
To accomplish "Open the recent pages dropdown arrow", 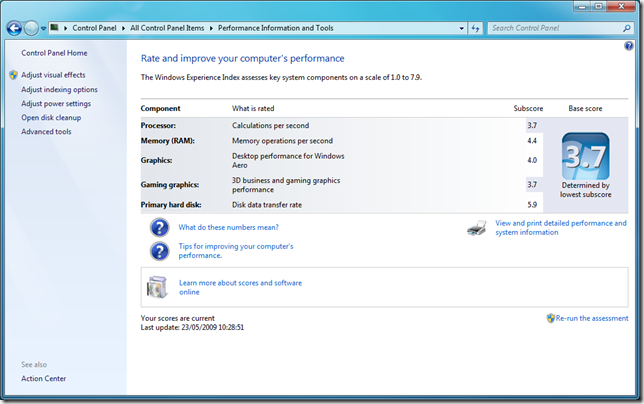I will click(x=43, y=29).
